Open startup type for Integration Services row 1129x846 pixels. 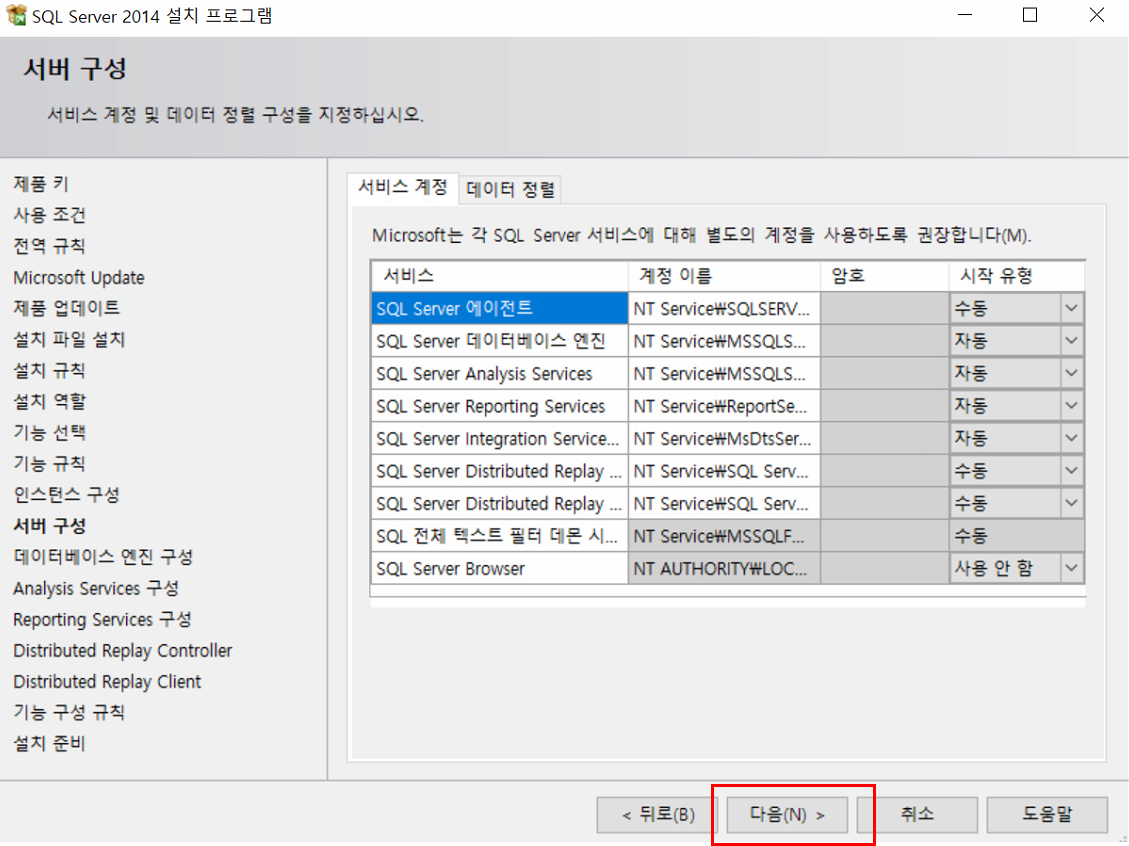point(1071,438)
